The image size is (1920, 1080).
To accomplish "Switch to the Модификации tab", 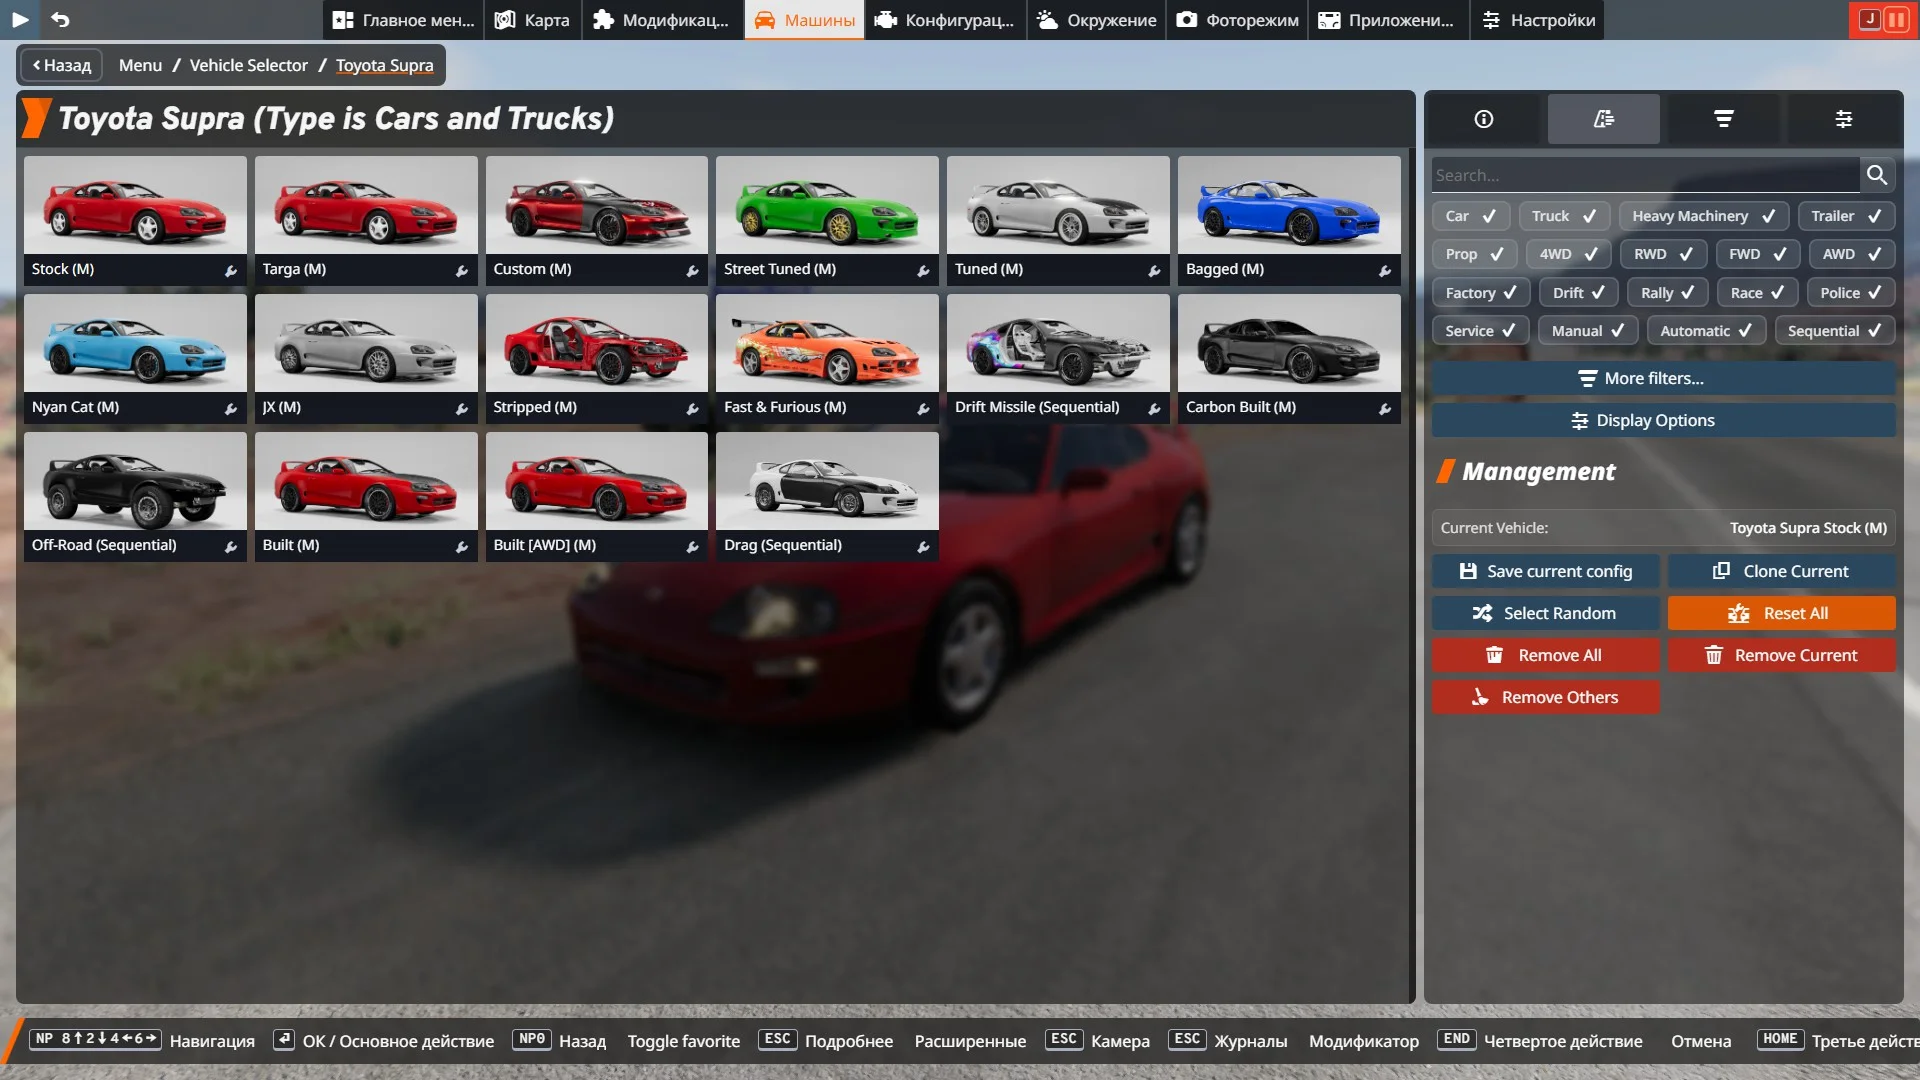I will point(662,20).
